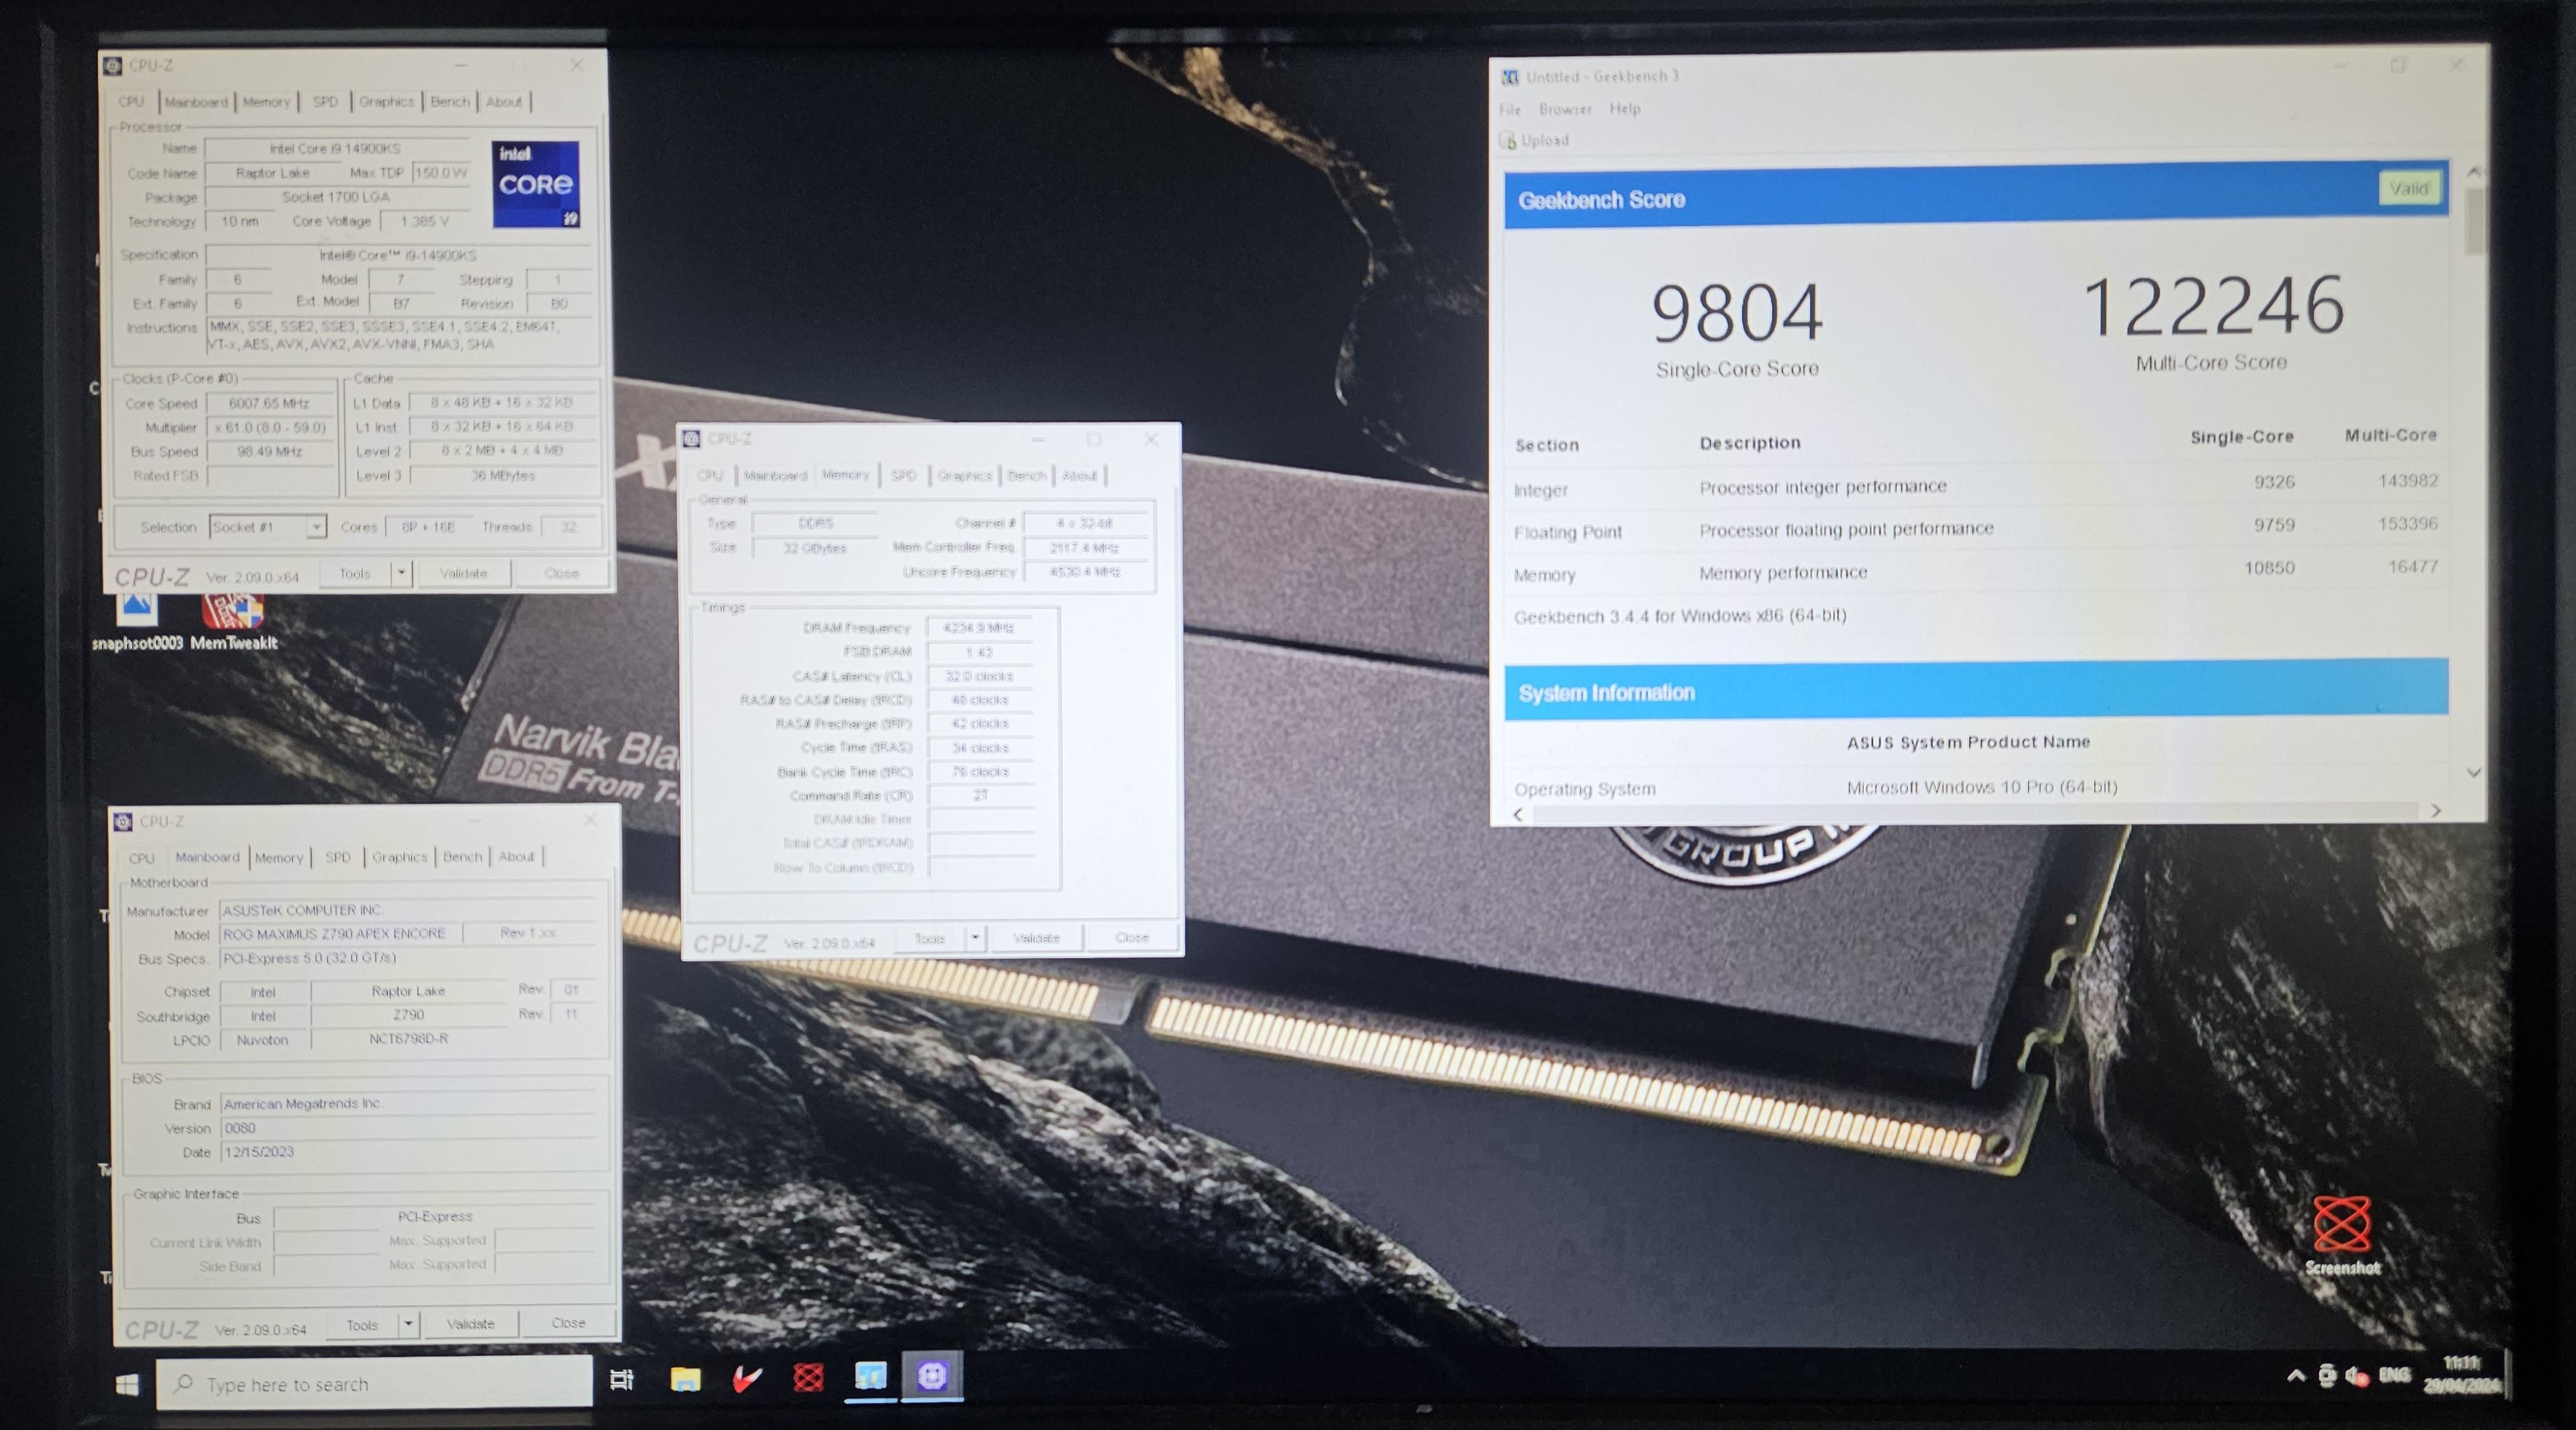
Task: Click Close button in memory CPU-Z window
Action: (1132, 938)
